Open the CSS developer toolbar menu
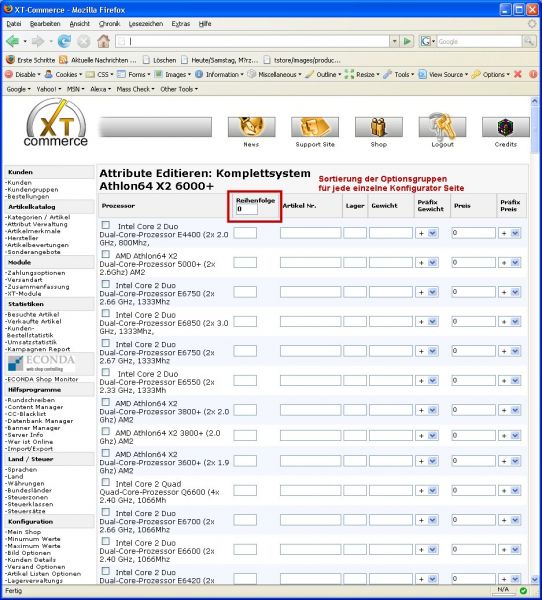The image size is (542, 600). tap(100, 74)
